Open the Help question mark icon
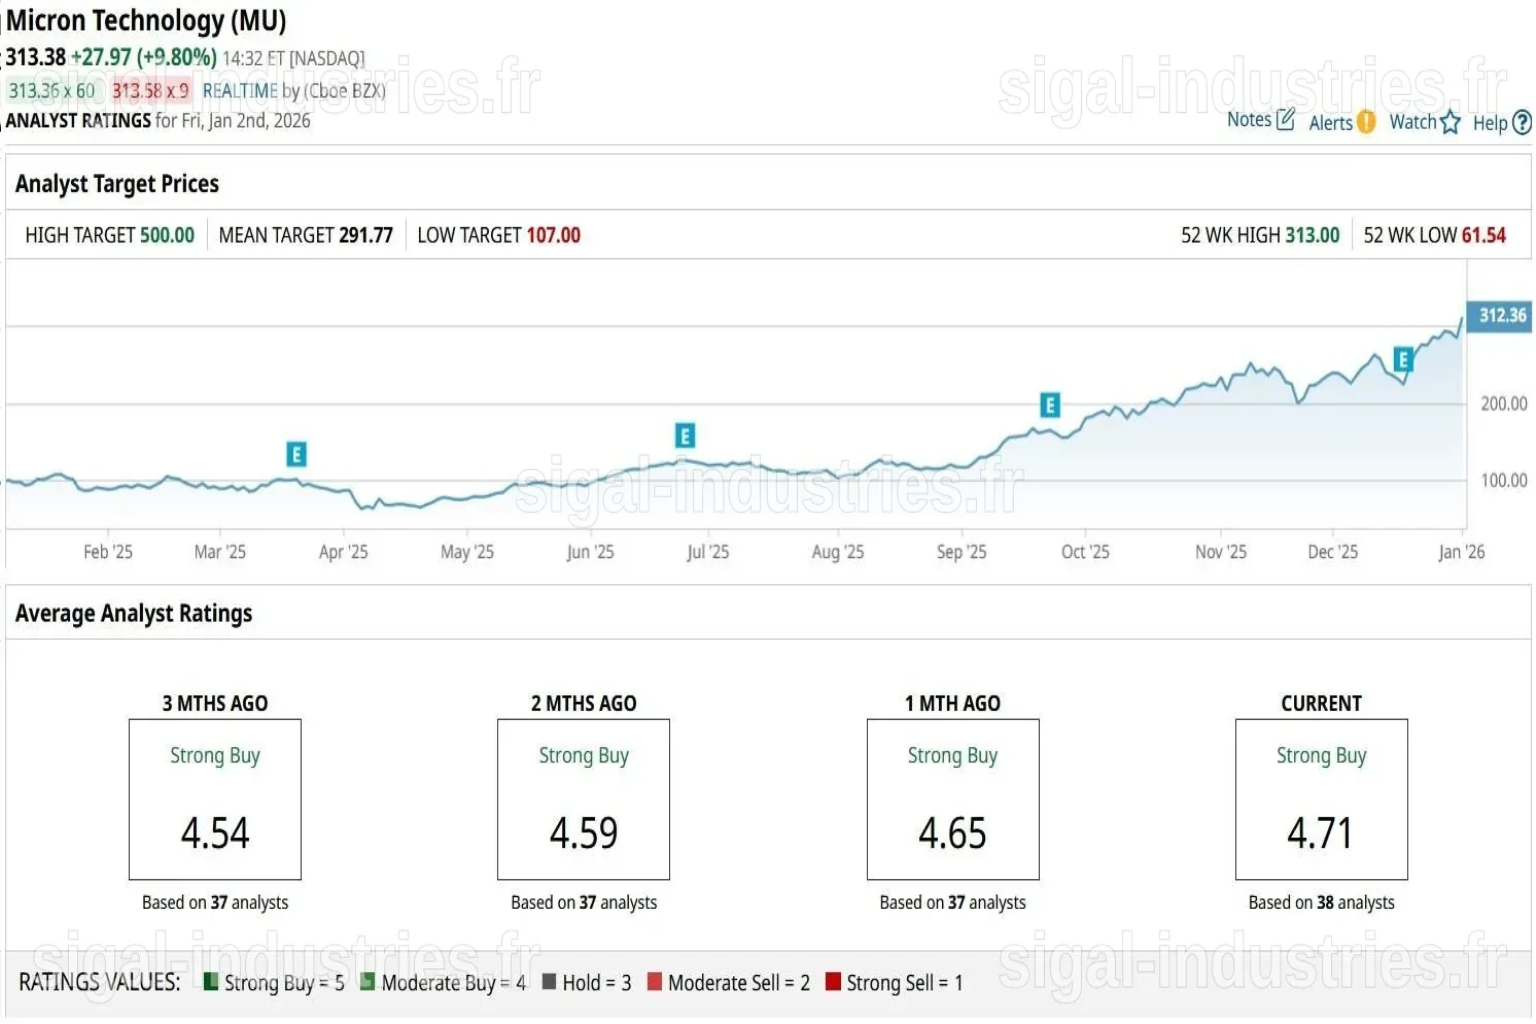This screenshot has height=1024, width=1536. click(1522, 122)
